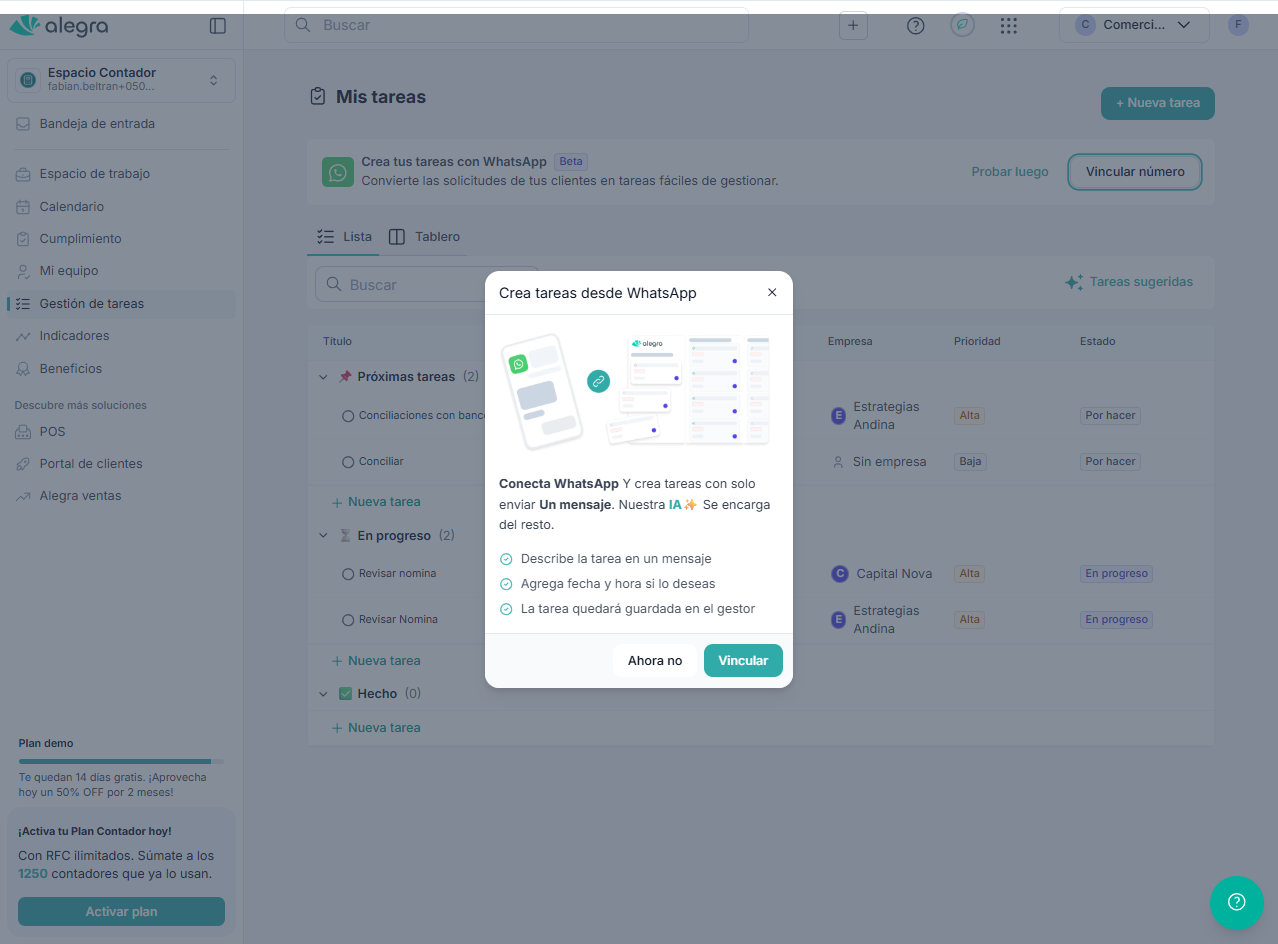Click the Vincular button in dialog
This screenshot has width=1278, height=944.
(x=742, y=660)
